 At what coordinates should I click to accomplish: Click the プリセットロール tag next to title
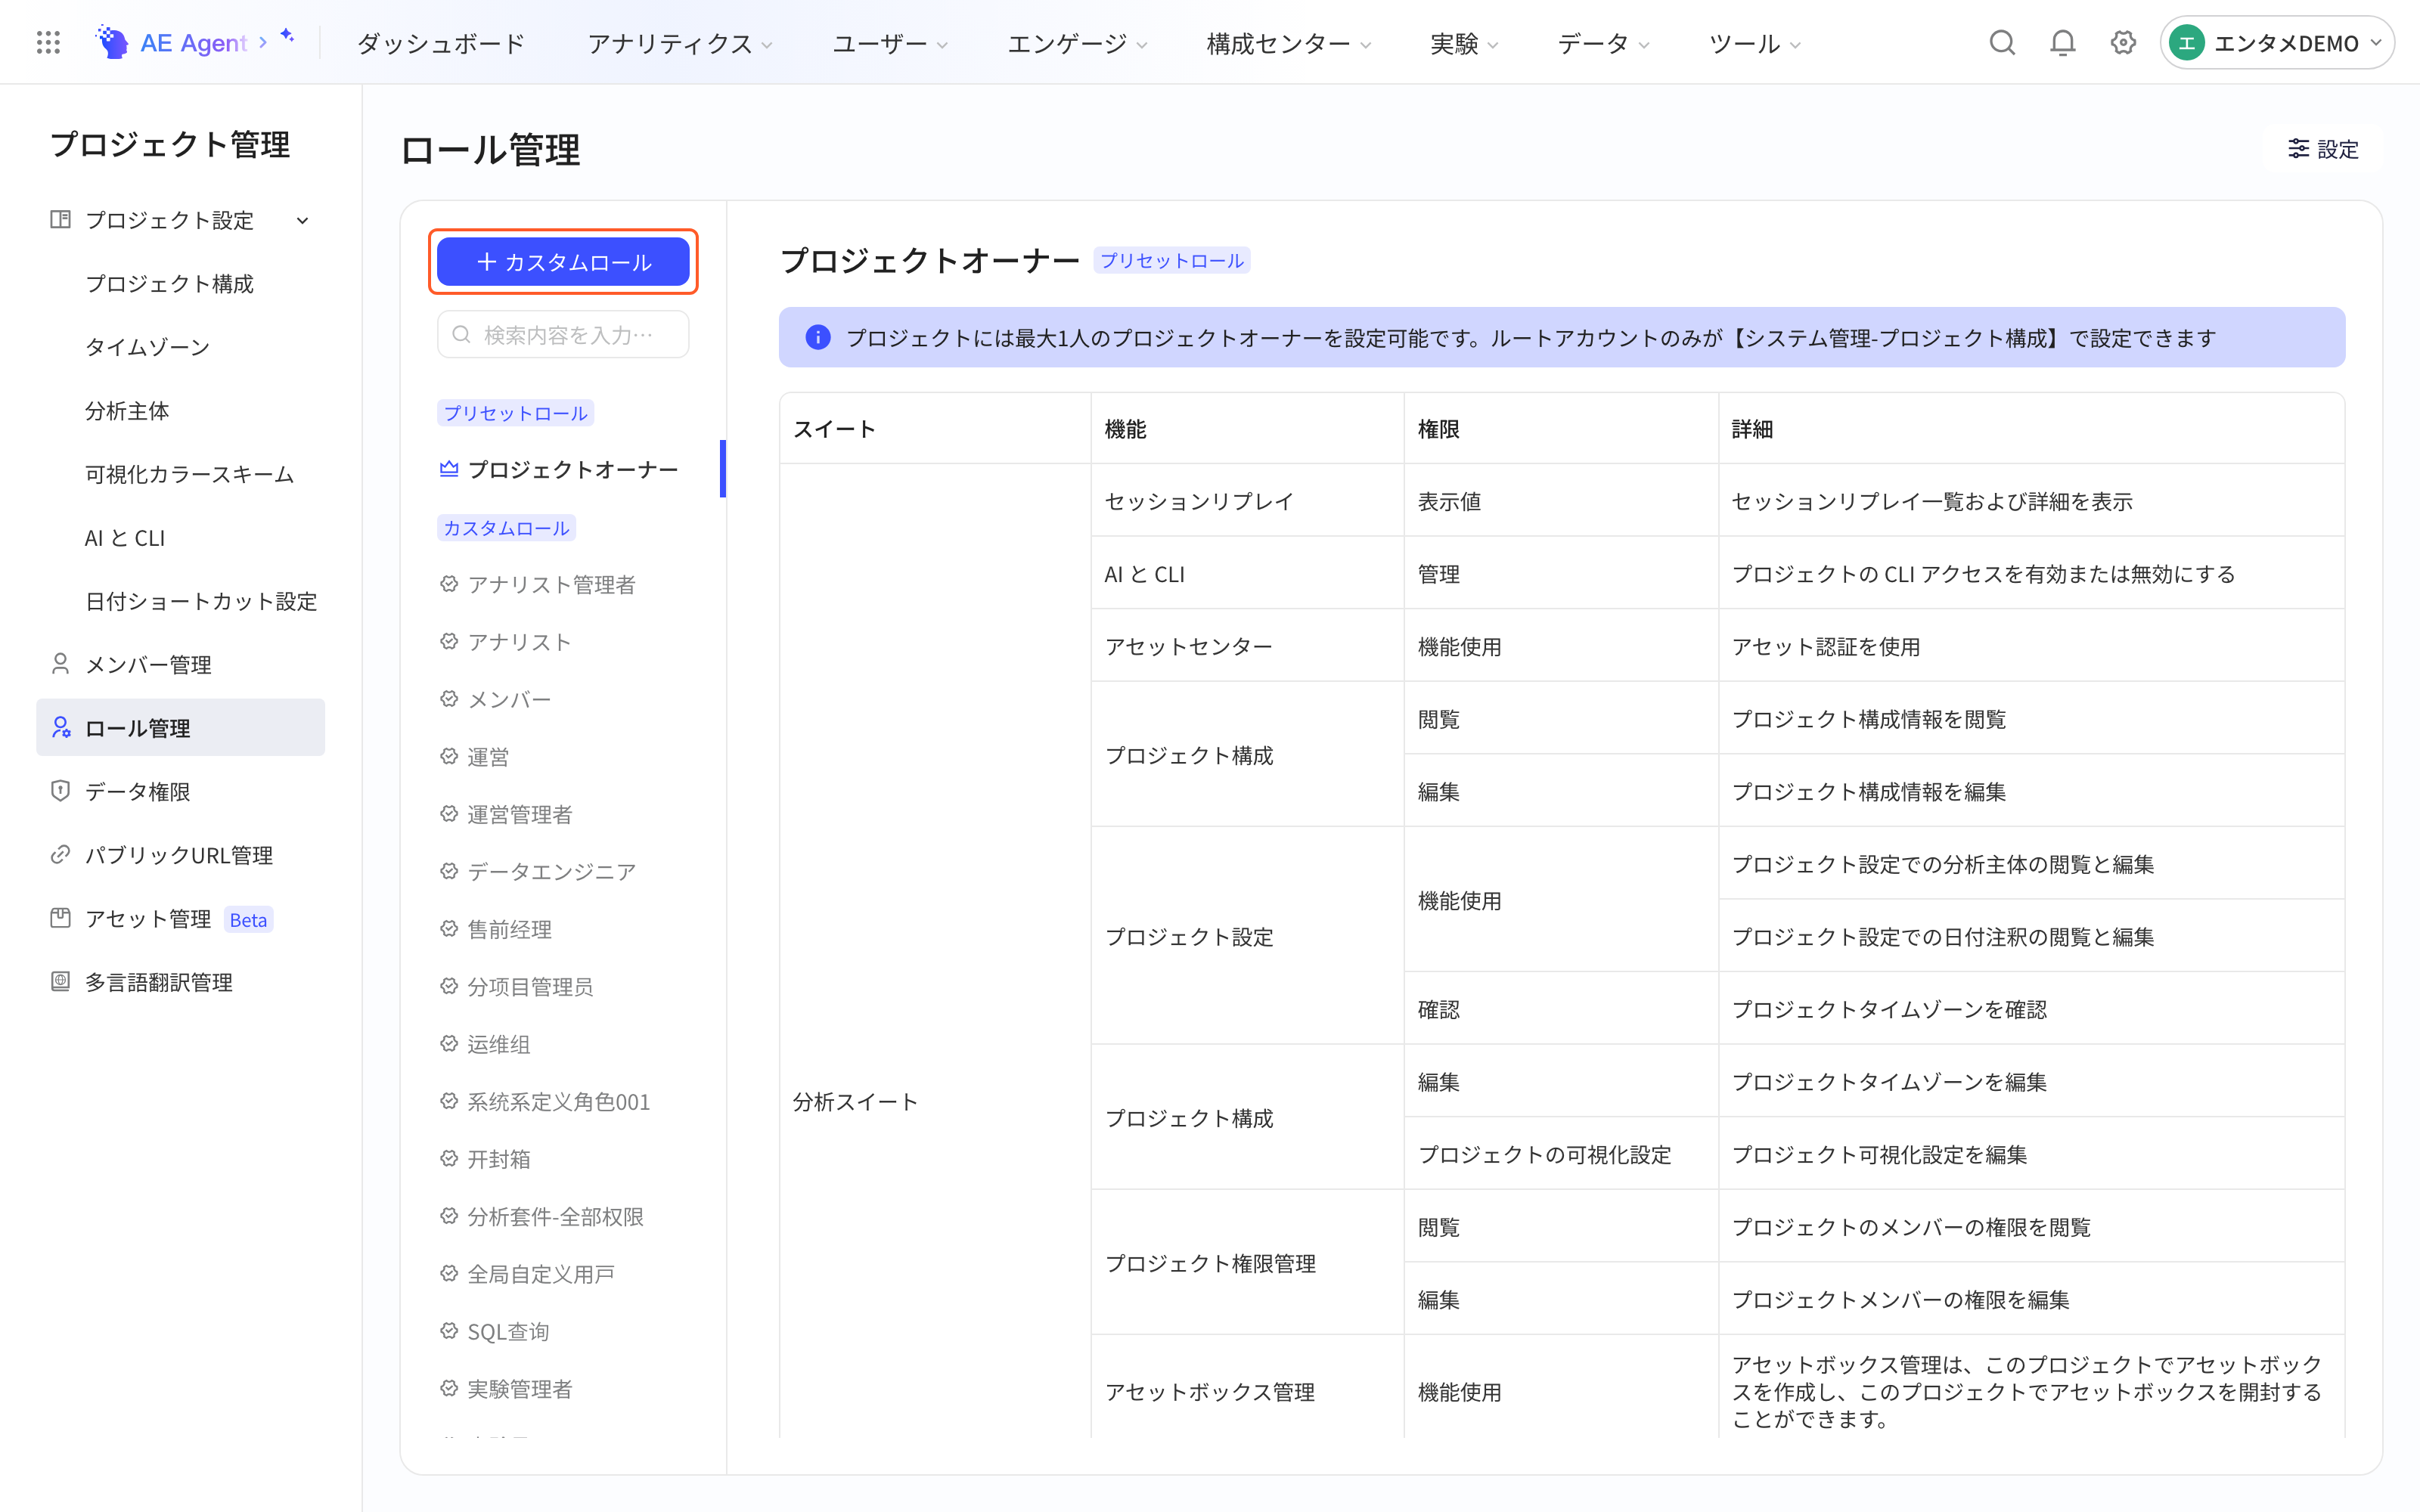(x=1172, y=261)
